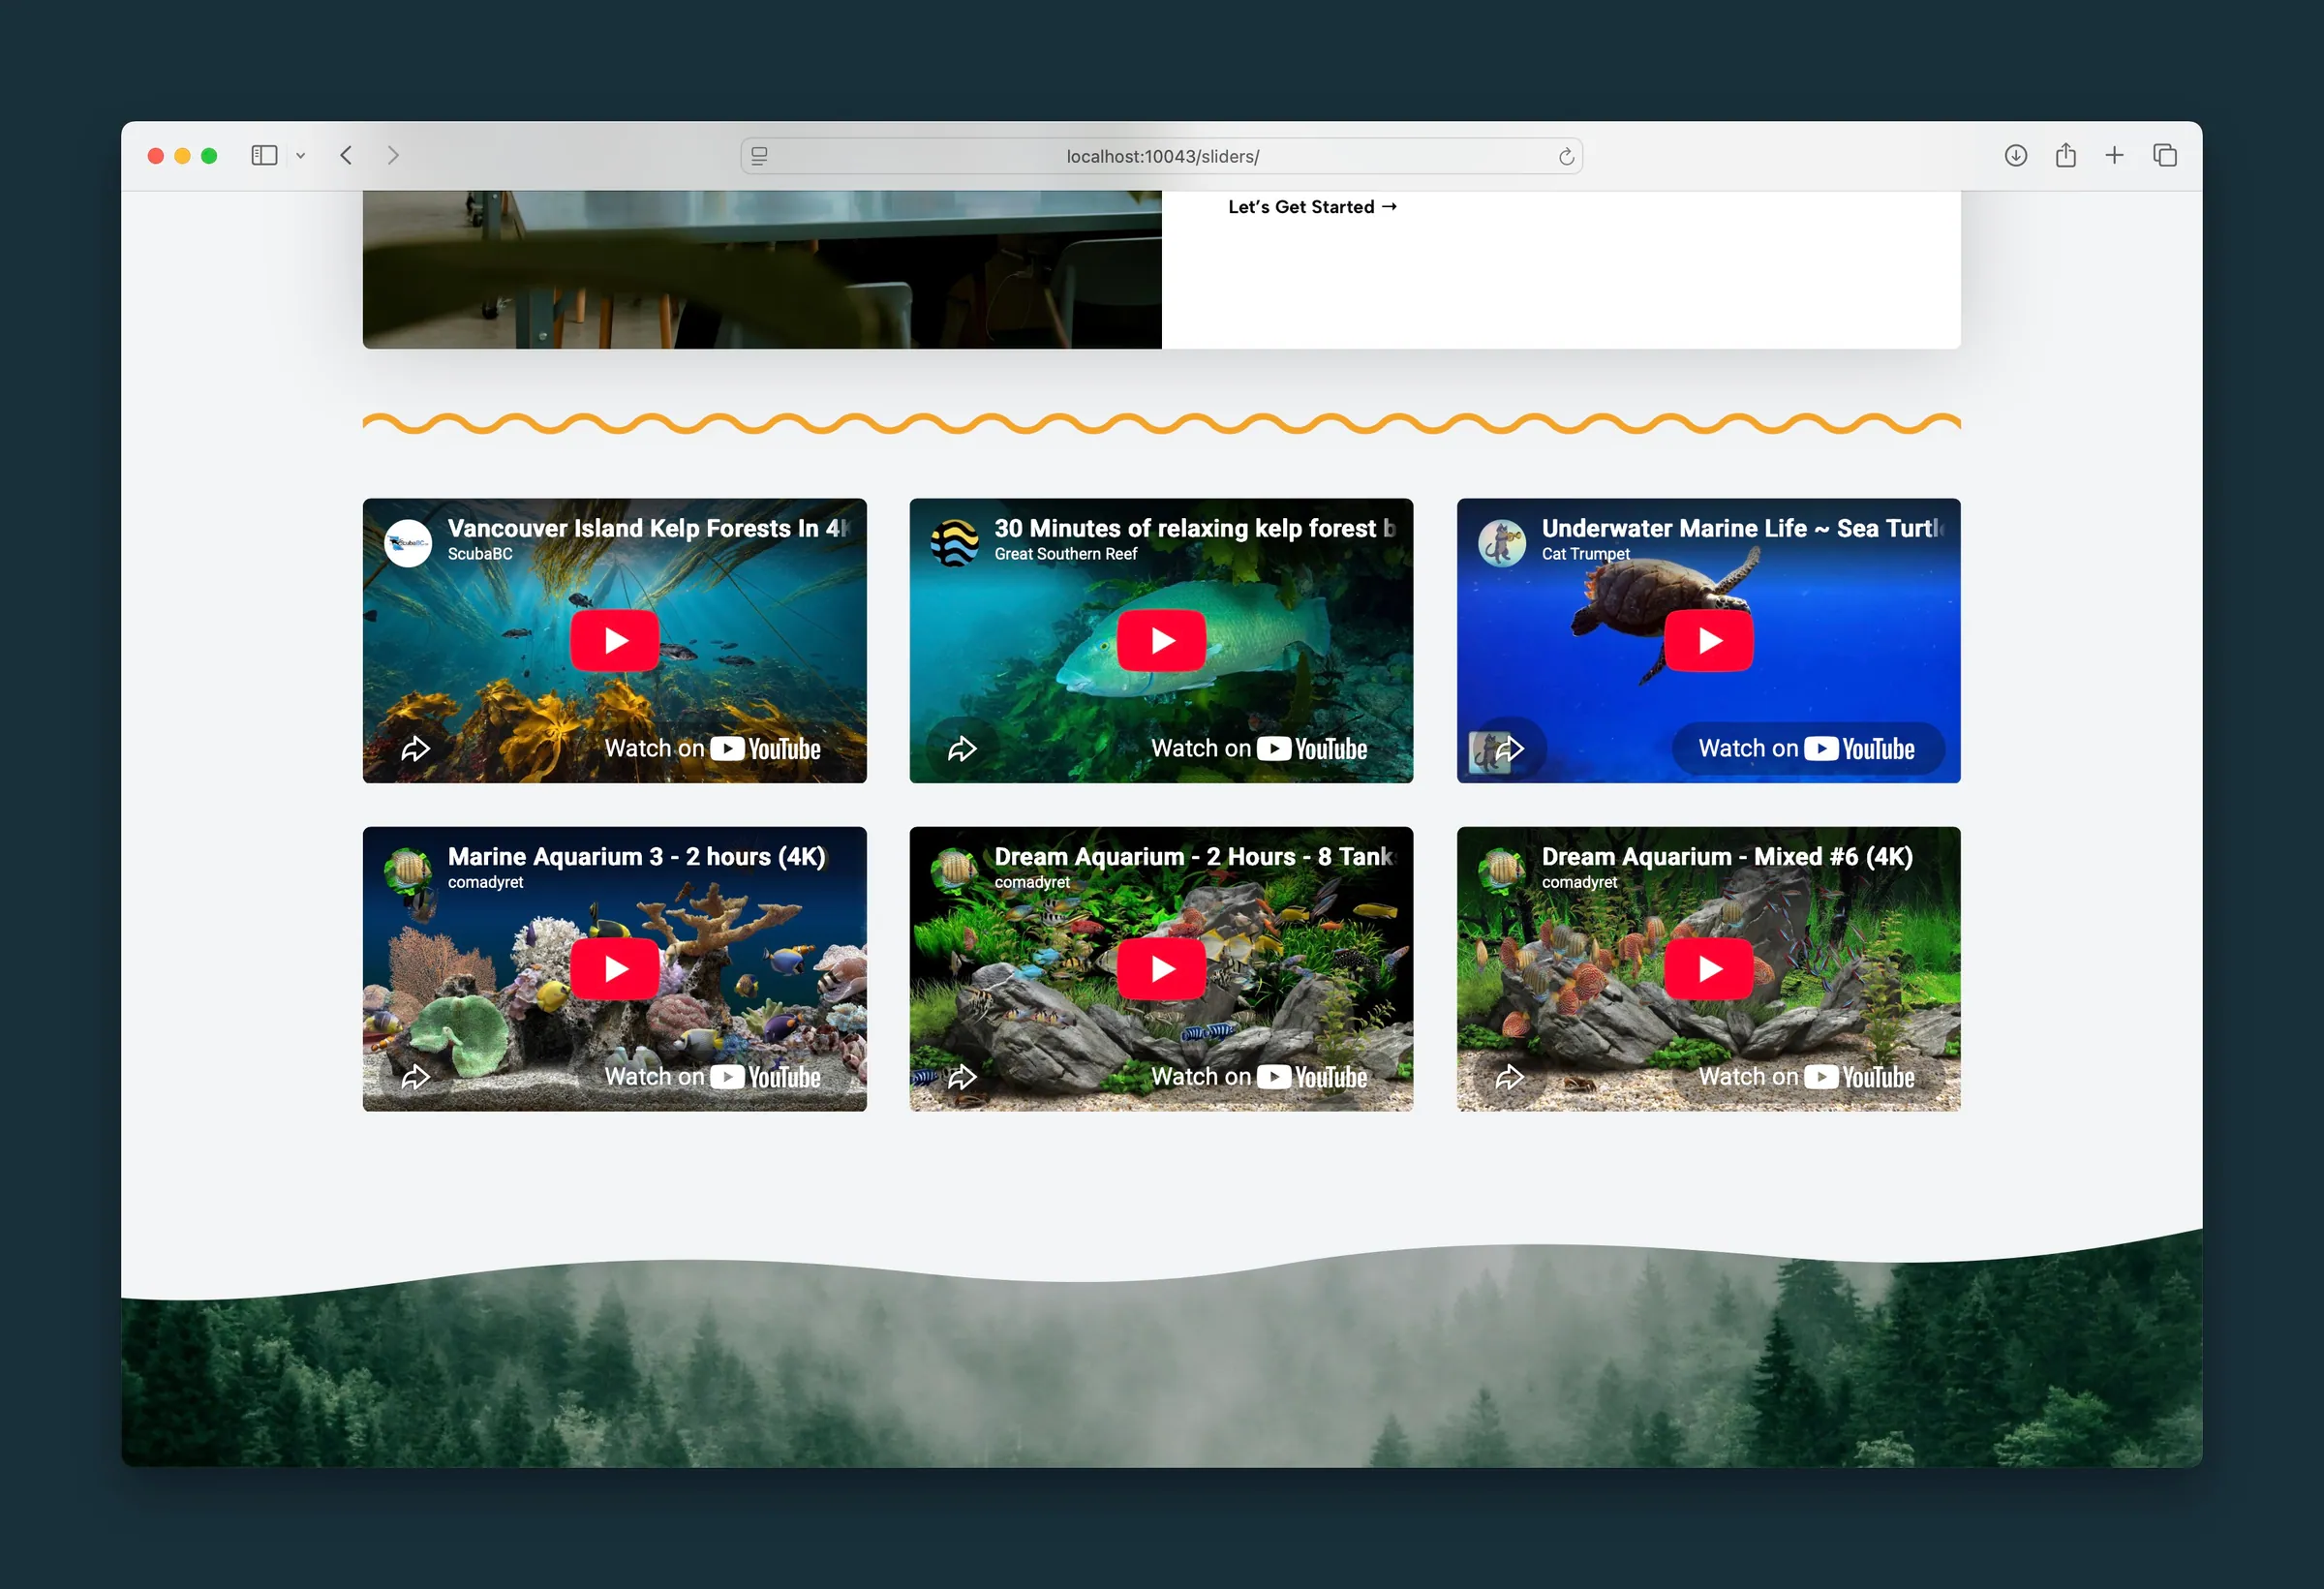
Task: Play the Dream Aquarium 2 Hours 8 Tanks video
Action: (x=1161, y=968)
